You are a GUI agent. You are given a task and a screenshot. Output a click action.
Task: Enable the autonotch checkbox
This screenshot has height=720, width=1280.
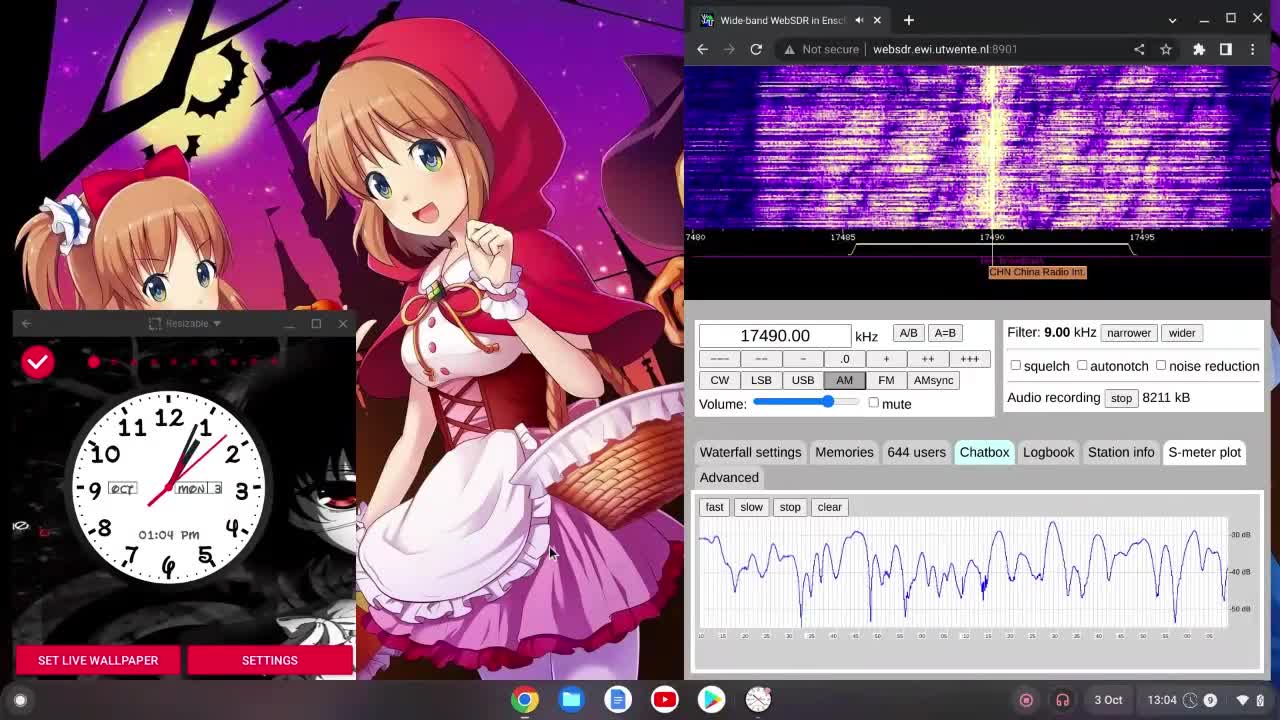pyautogui.click(x=1082, y=366)
